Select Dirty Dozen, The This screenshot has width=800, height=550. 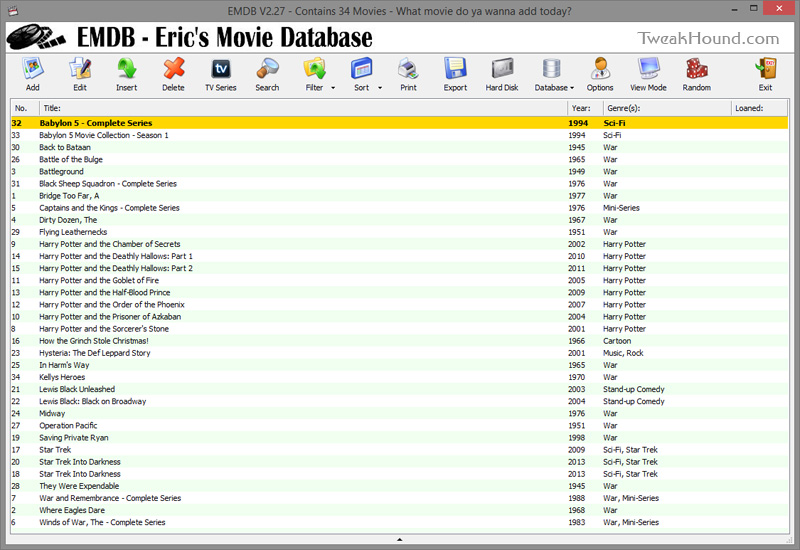pos(399,220)
